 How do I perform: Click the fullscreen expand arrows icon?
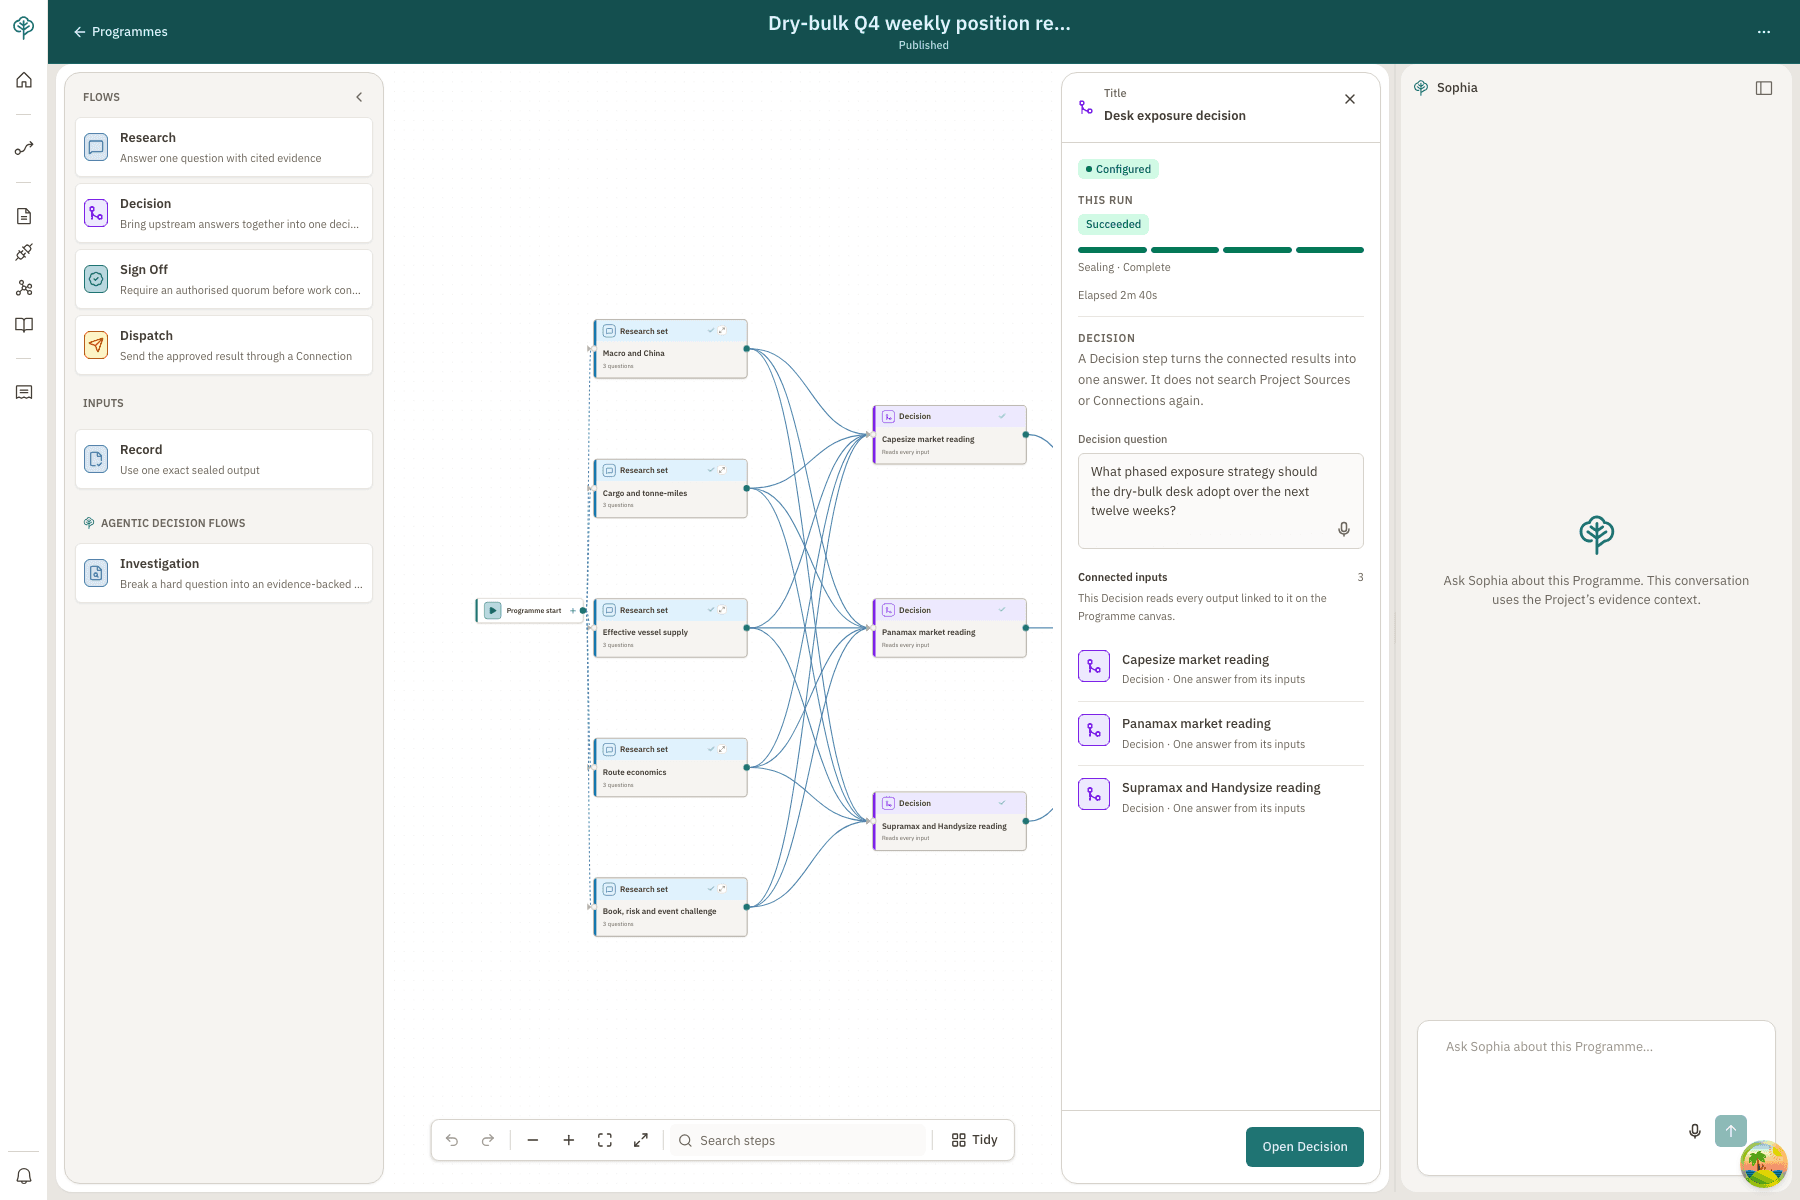pos(641,1140)
